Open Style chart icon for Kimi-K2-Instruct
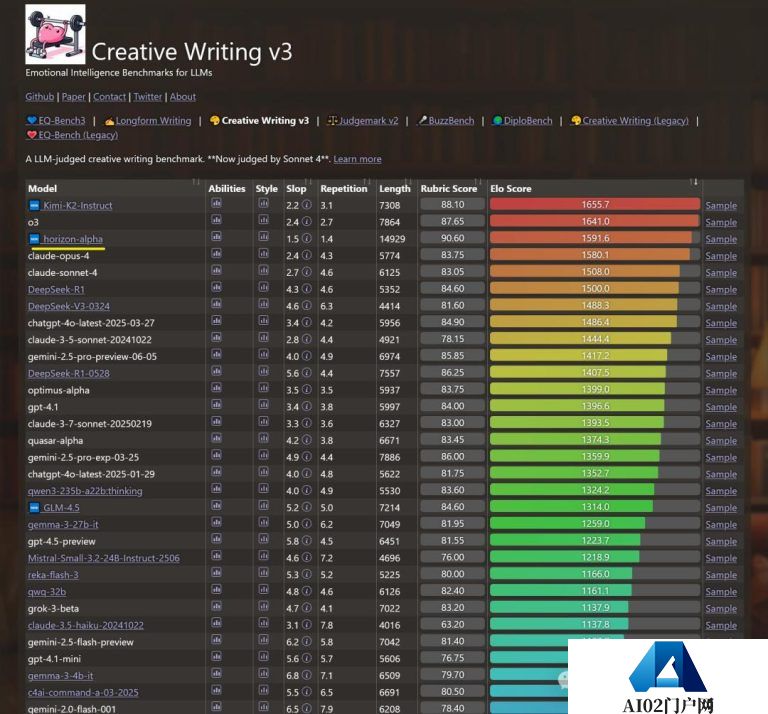 tap(264, 203)
